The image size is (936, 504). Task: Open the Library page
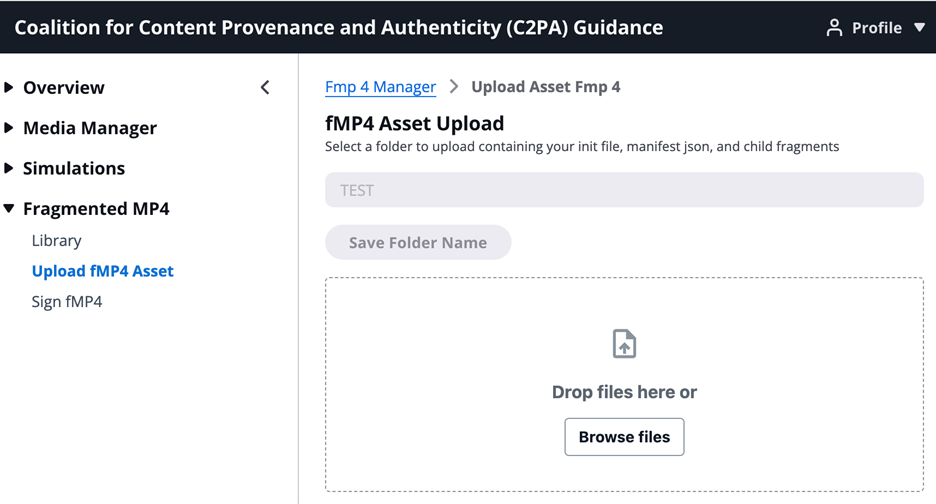click(57, 241)
